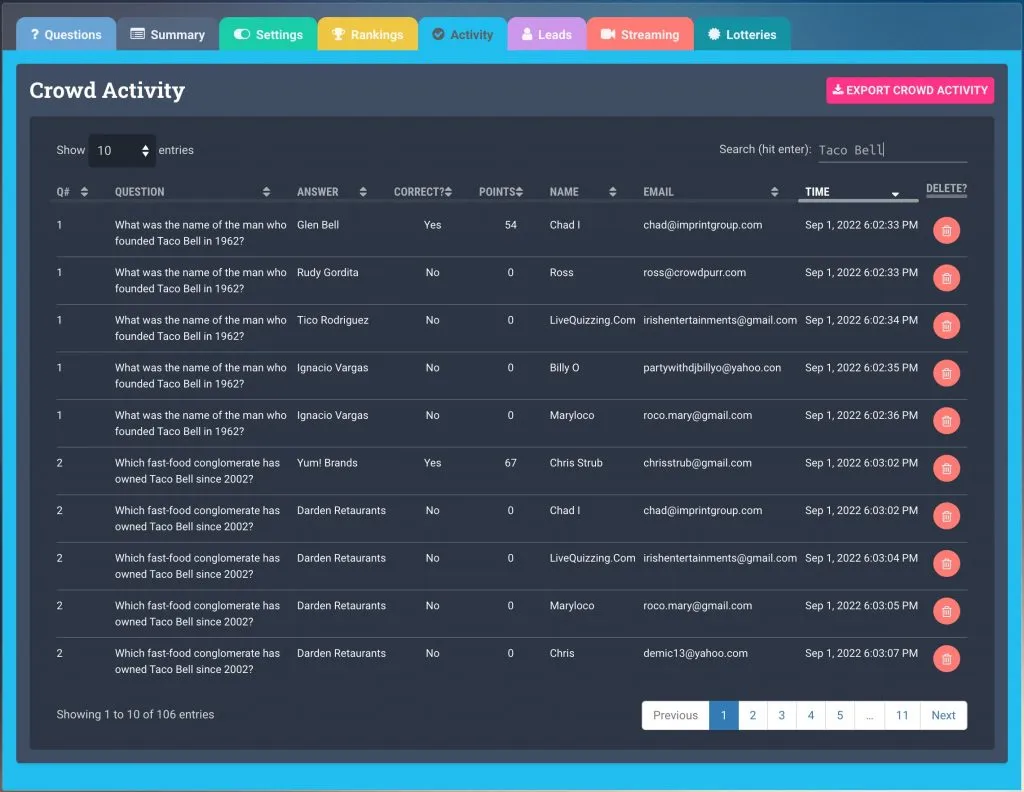Click the Previous pagination button
1024x792 pixels.
(x=675, y=715)
